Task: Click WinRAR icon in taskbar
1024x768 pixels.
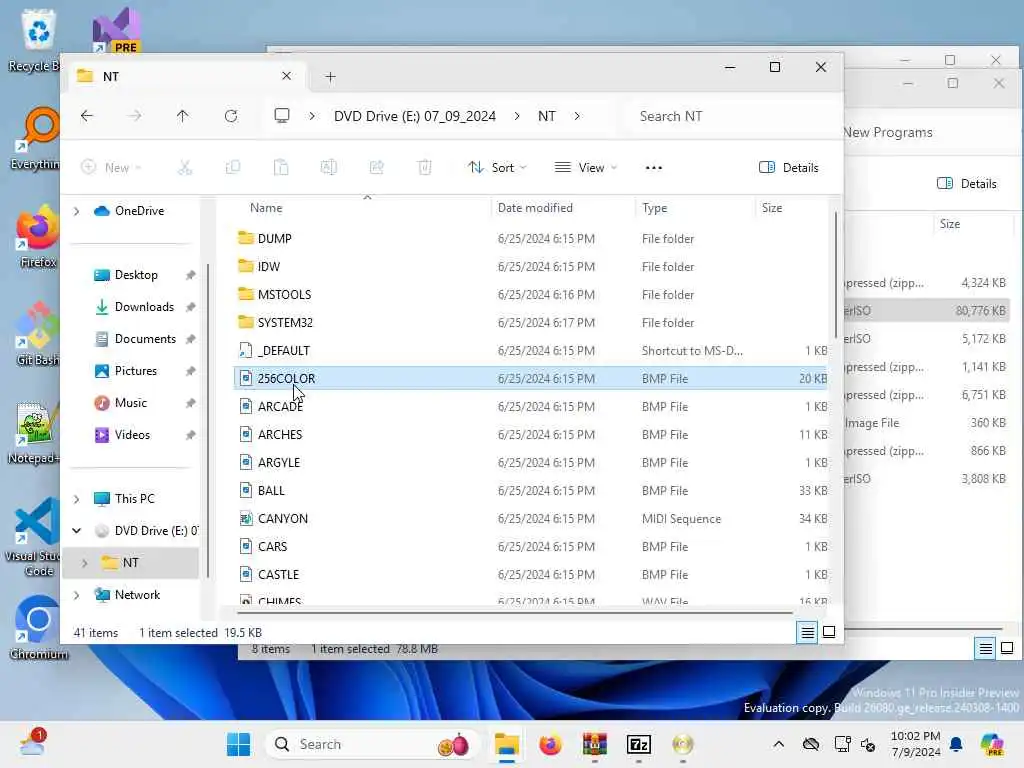Action: 595,744
